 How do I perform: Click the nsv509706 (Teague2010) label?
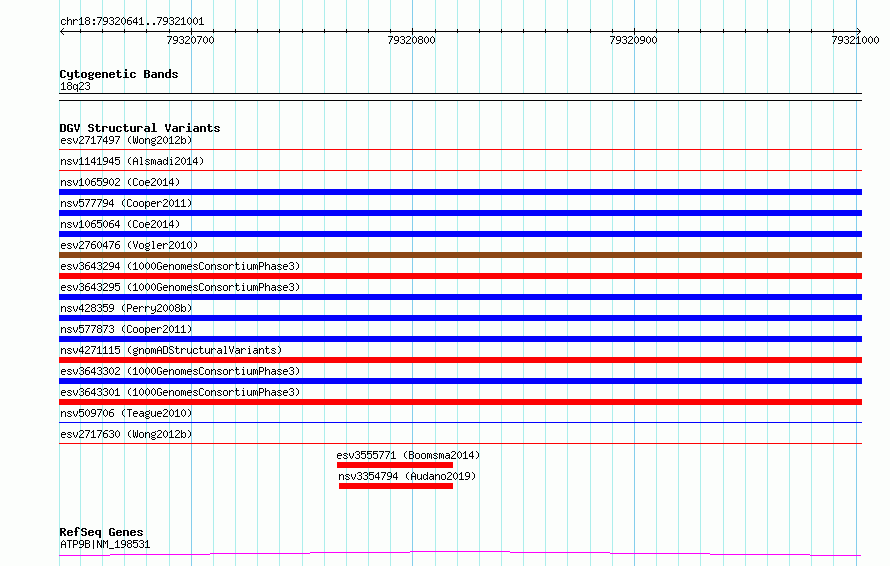point(126,413)
